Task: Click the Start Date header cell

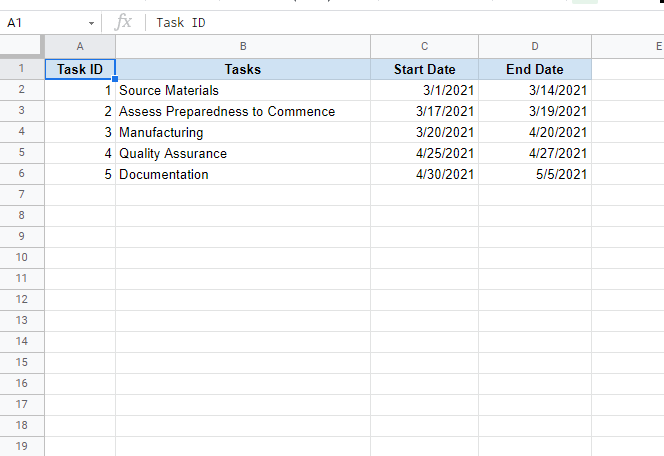Action: tap(424, 69)
